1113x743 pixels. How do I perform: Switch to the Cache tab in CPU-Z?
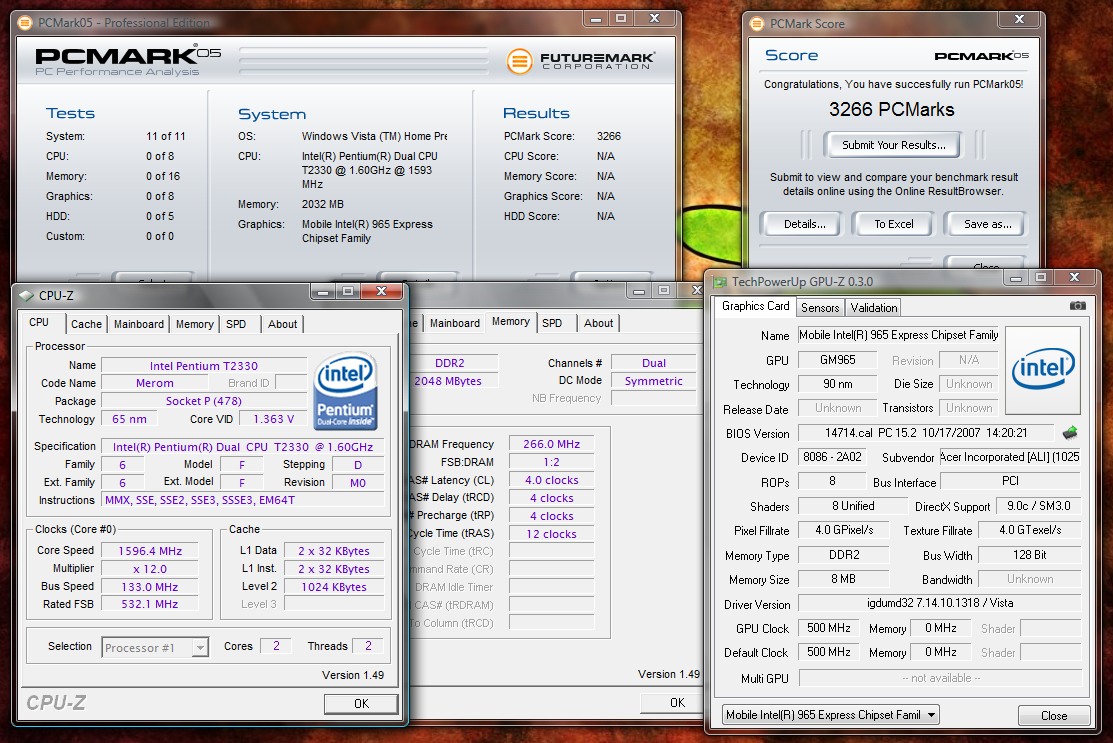(x=86, y=324)
